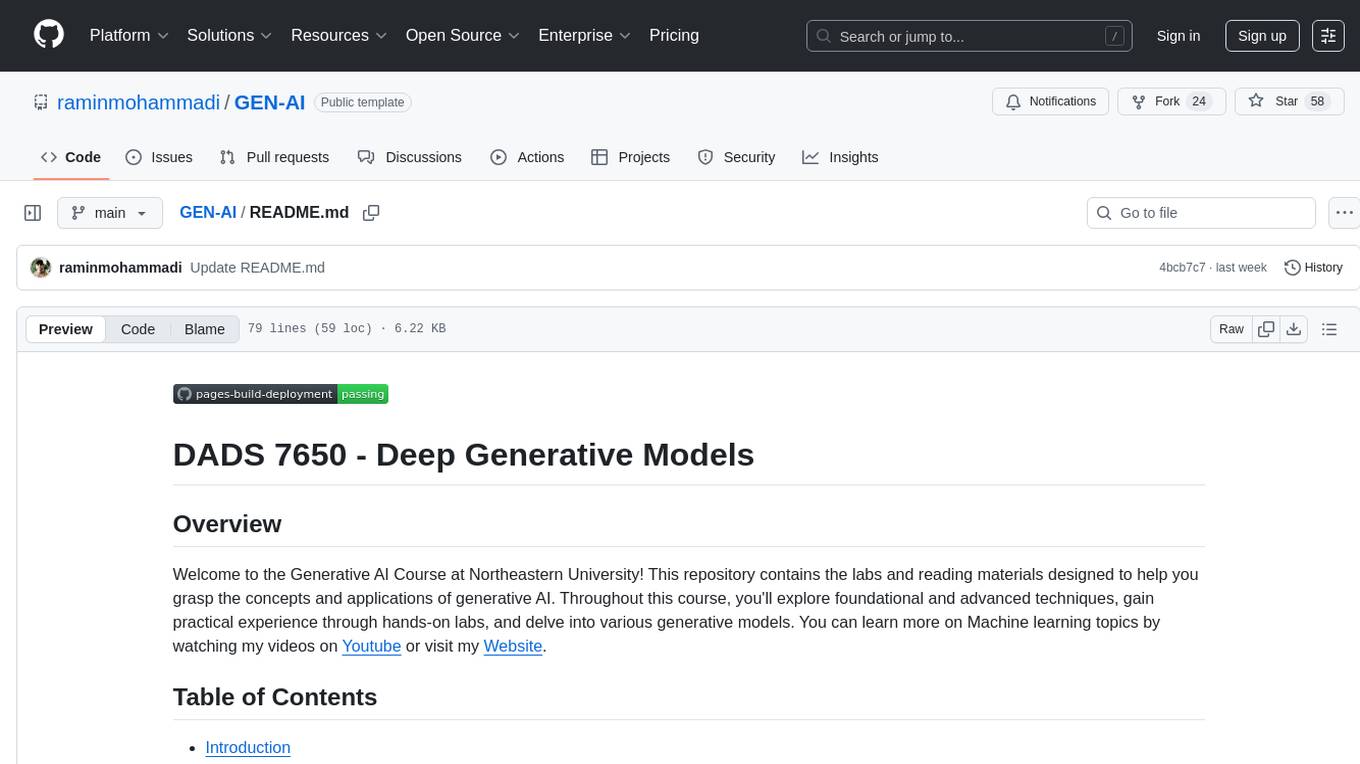Open the document outline panel

1329,329
